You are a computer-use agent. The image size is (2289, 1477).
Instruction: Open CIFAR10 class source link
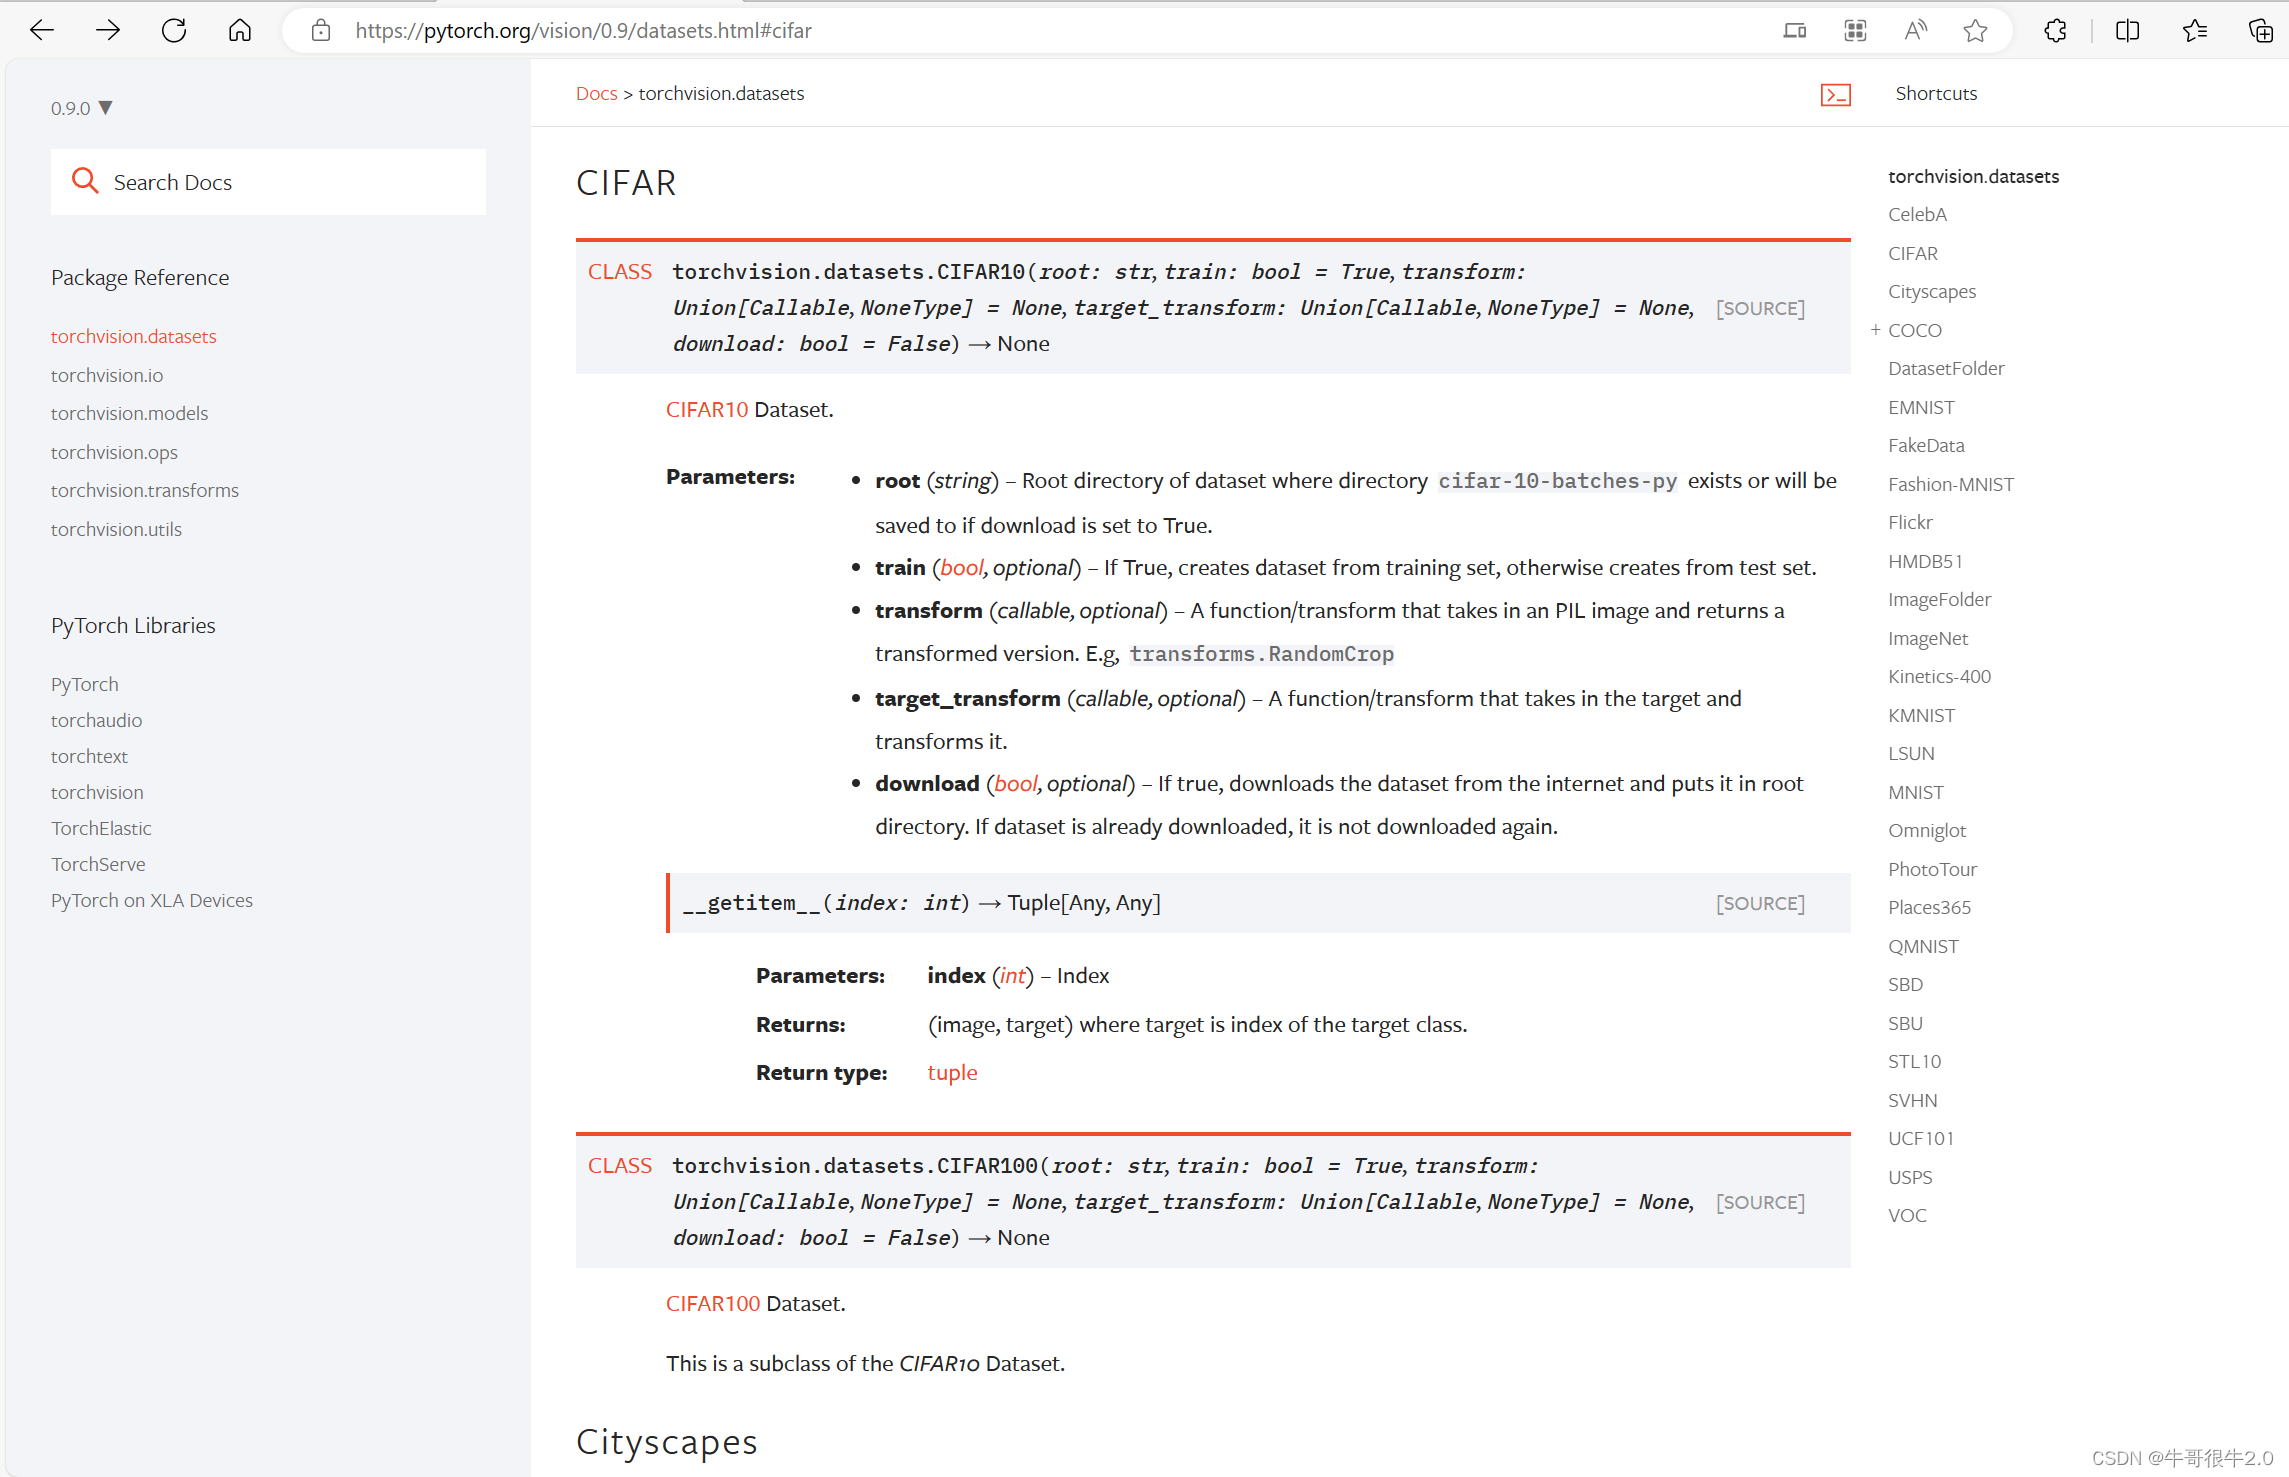tap(1760, 308)
